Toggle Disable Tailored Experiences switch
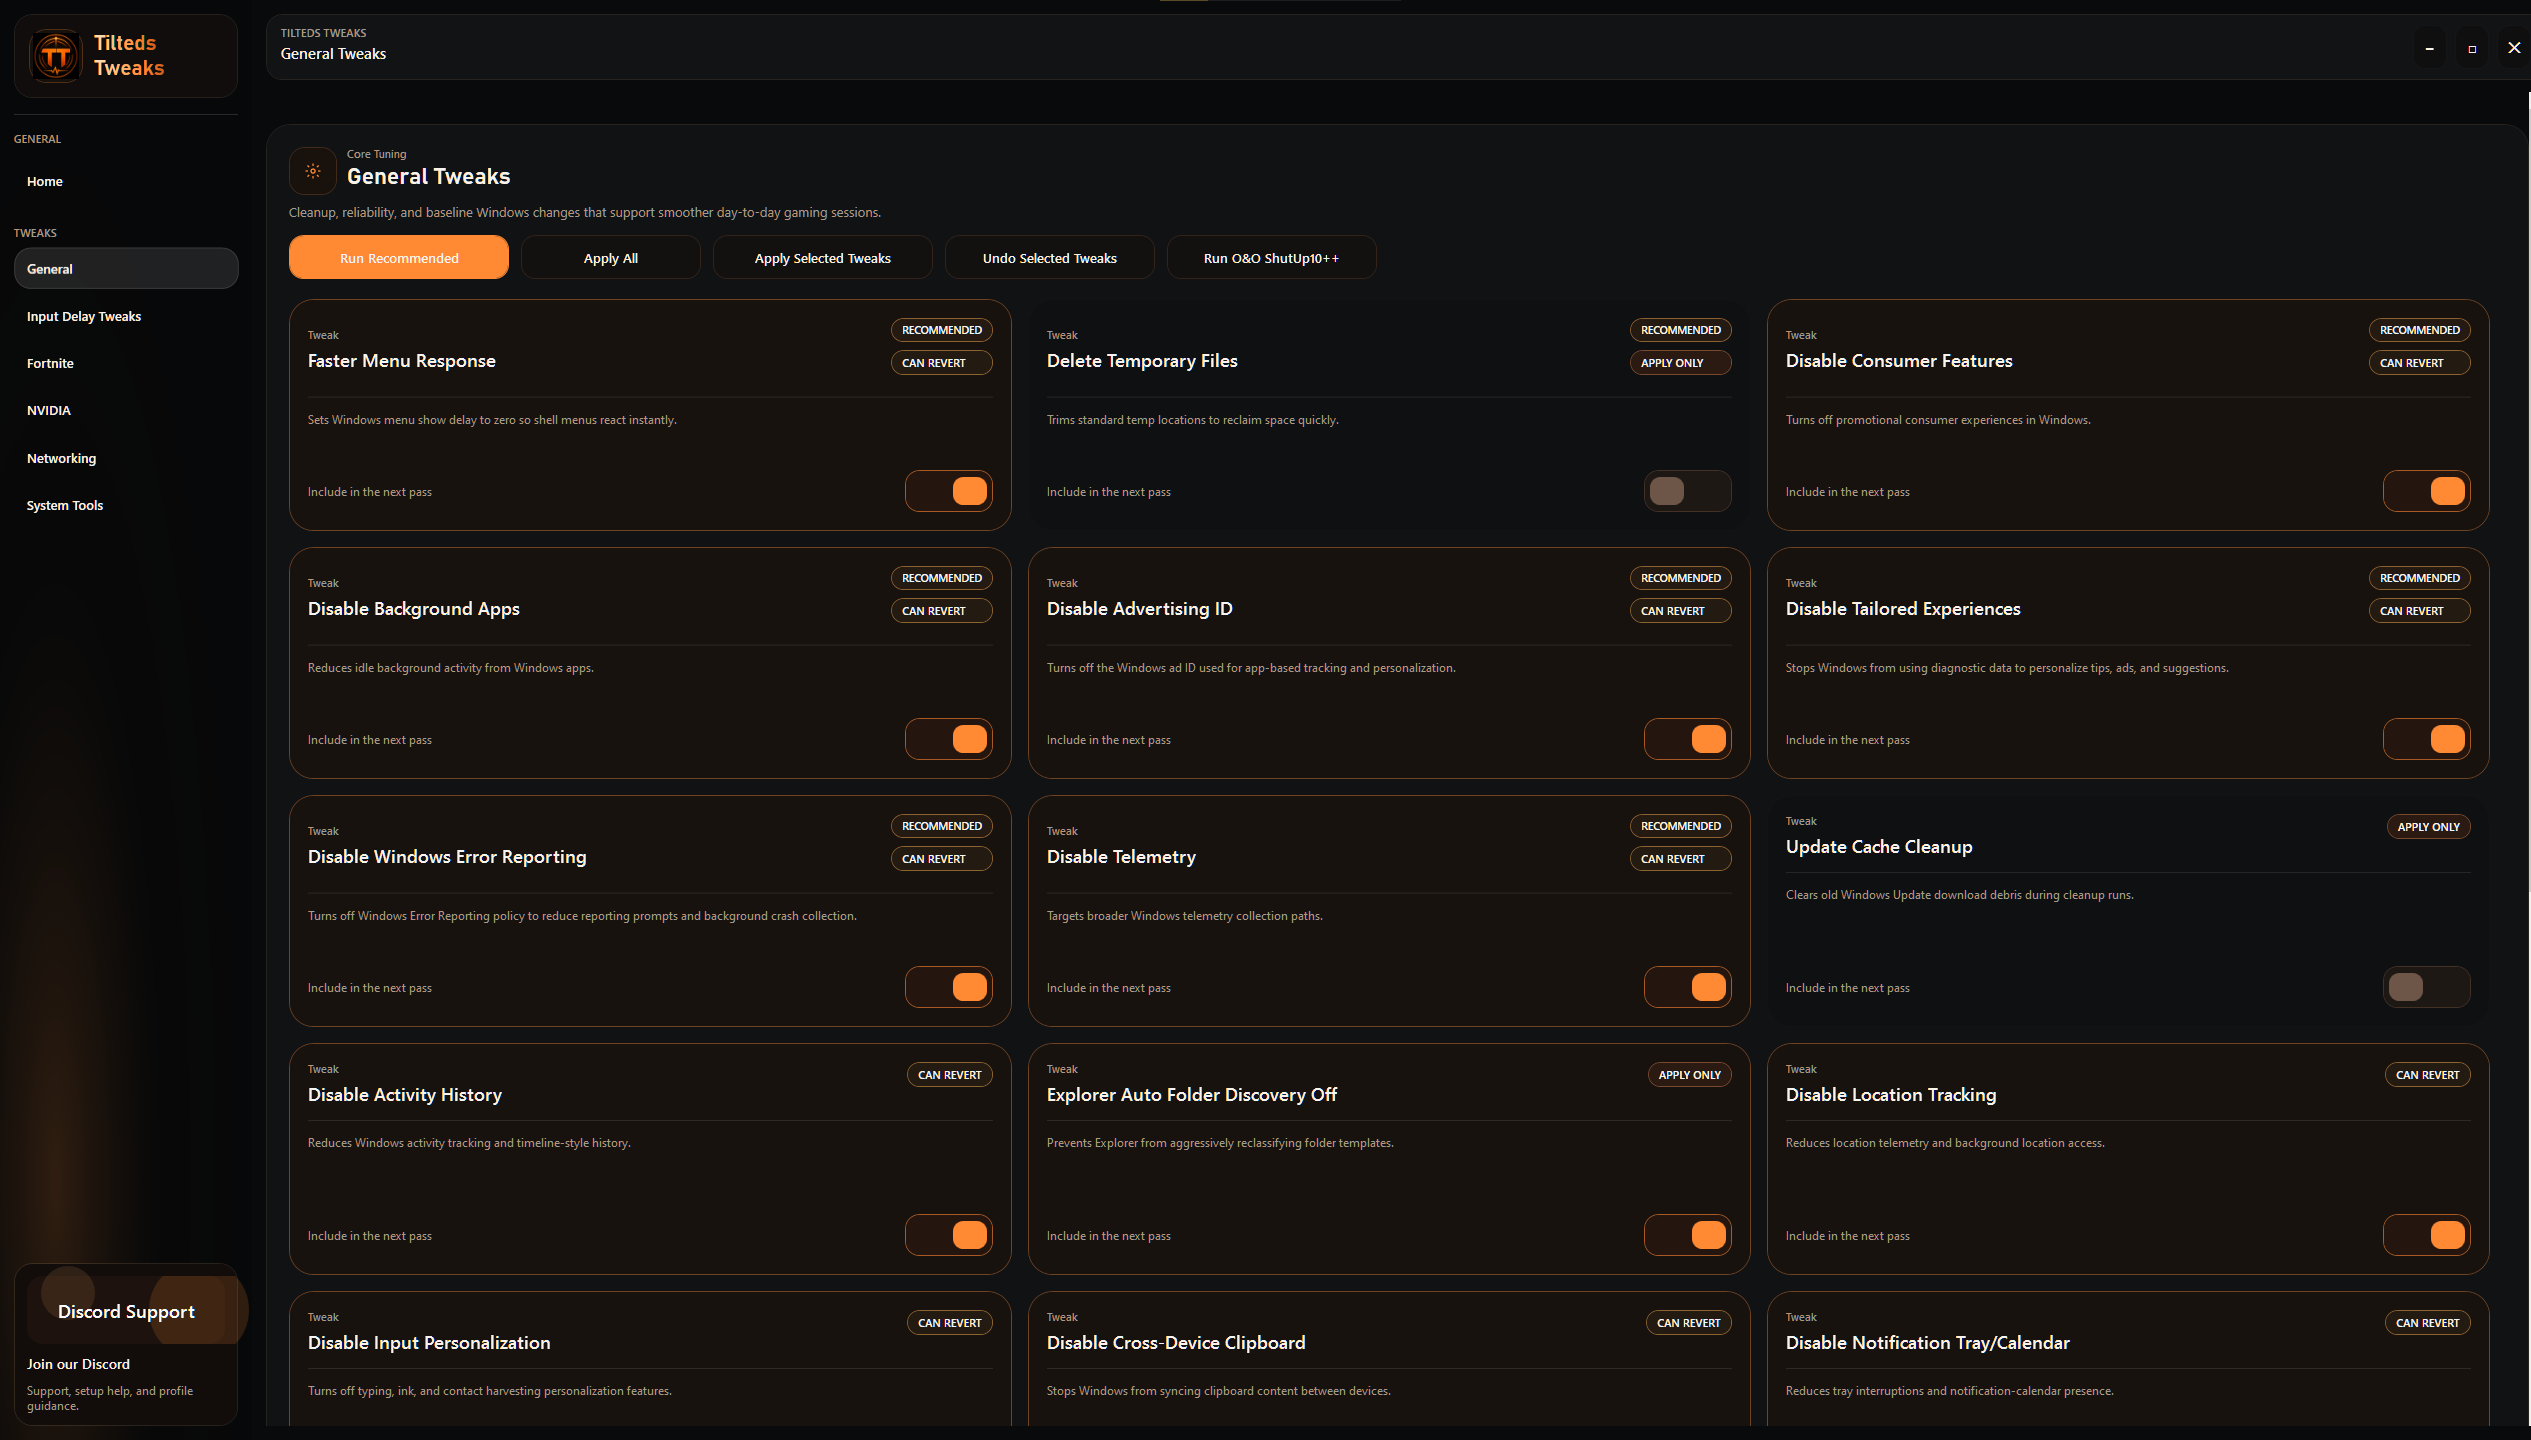 [2426, 739]
